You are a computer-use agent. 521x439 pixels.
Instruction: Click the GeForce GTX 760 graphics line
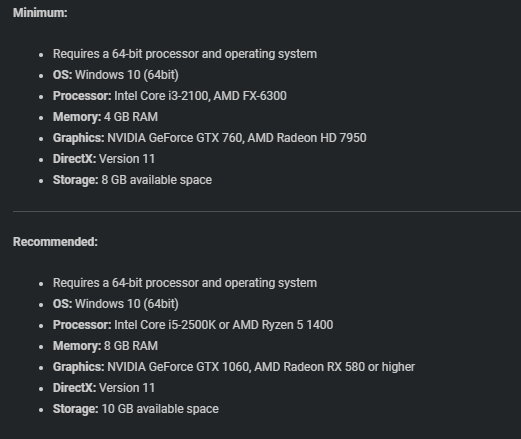(x=210, y=138)
